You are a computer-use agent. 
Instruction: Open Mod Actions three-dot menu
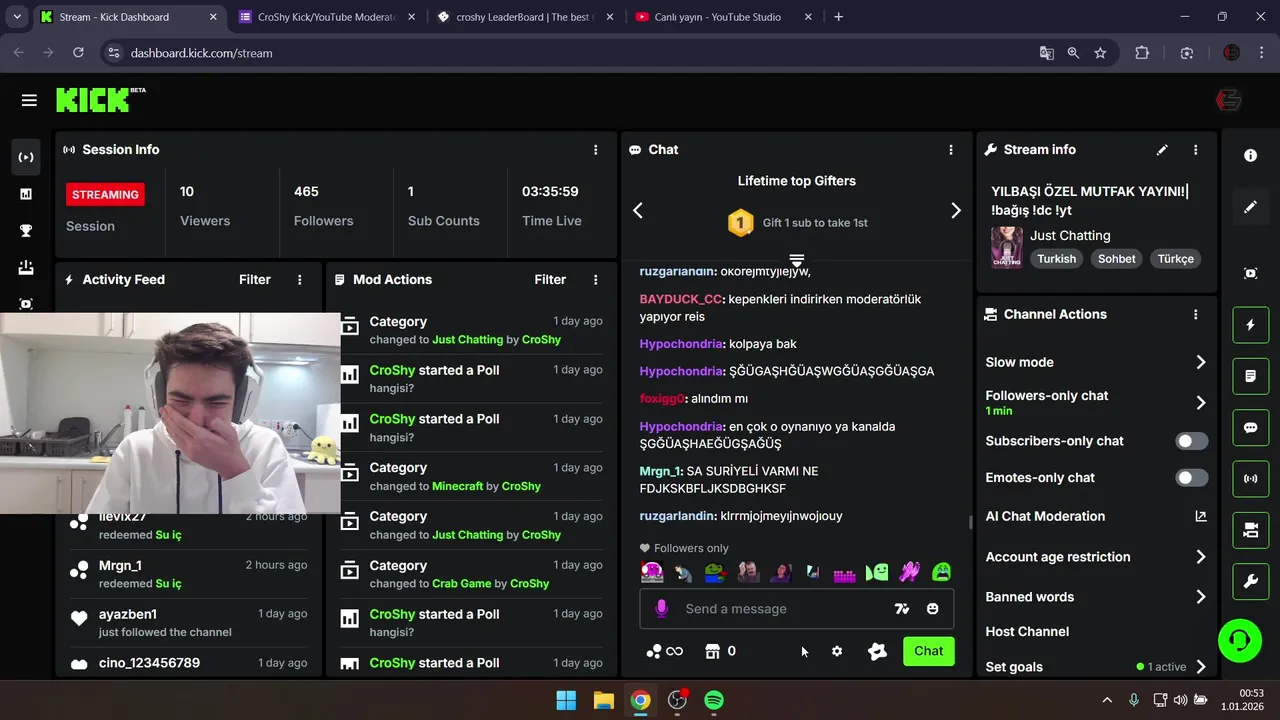[596, 280]
